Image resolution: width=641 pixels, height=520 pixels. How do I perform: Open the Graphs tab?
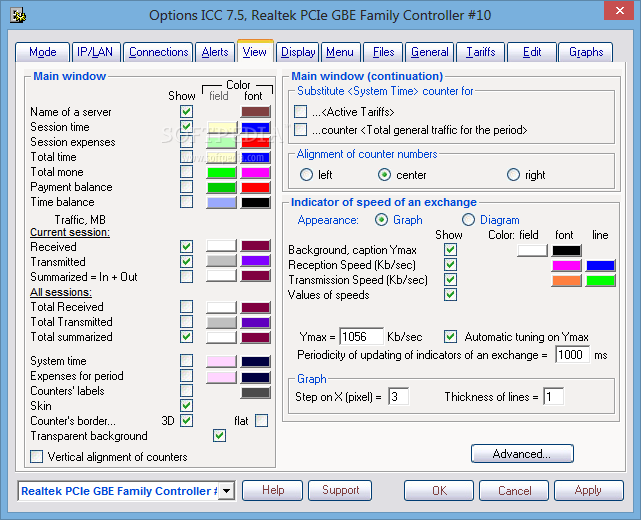coord(586,52)
